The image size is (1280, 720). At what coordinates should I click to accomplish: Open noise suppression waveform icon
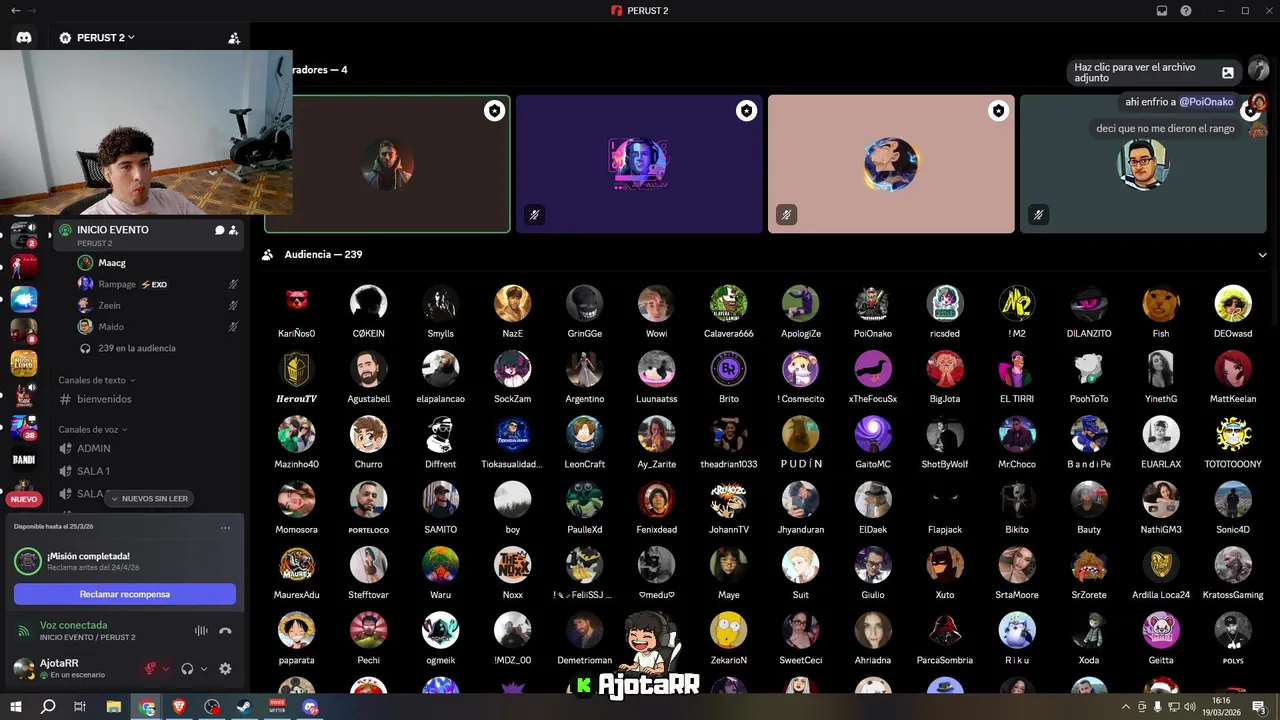click(x=201, y=631)
